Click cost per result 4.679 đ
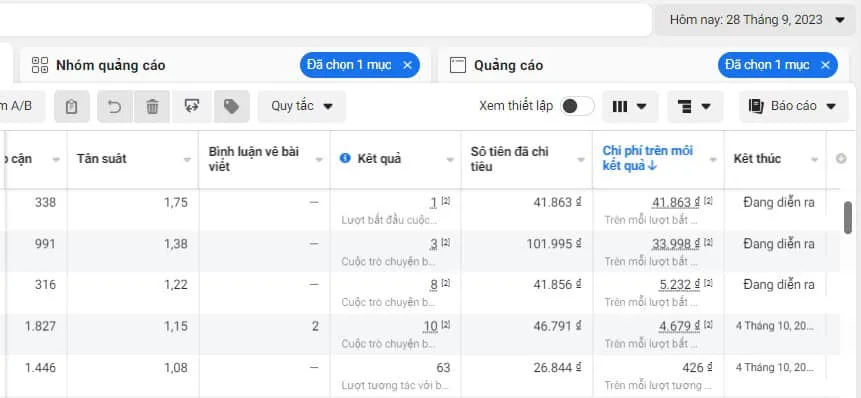This screenshot has width=861, height=398. [x=679, y=327]
